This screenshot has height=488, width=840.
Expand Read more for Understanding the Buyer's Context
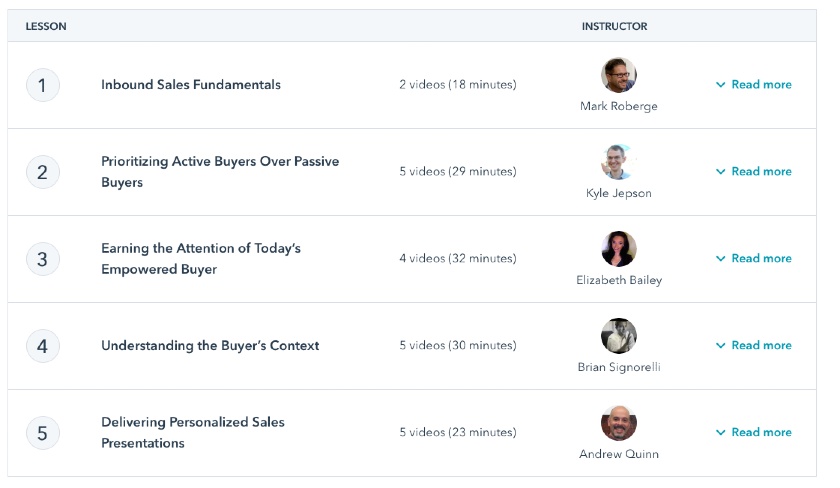click(x=754, y=346)
